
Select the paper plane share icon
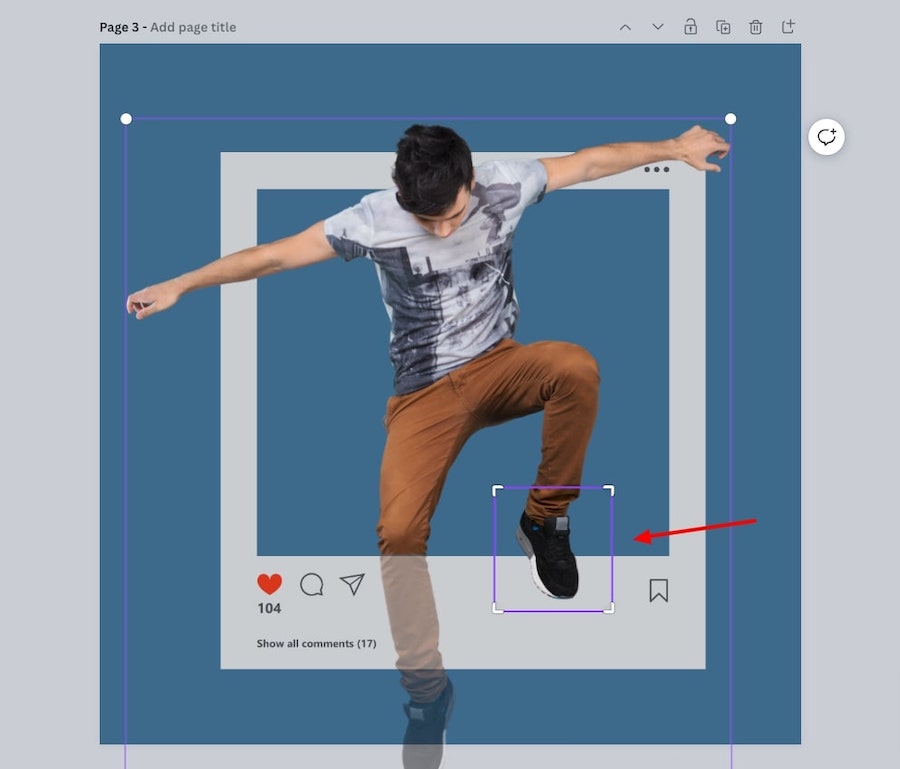(352, 584)
